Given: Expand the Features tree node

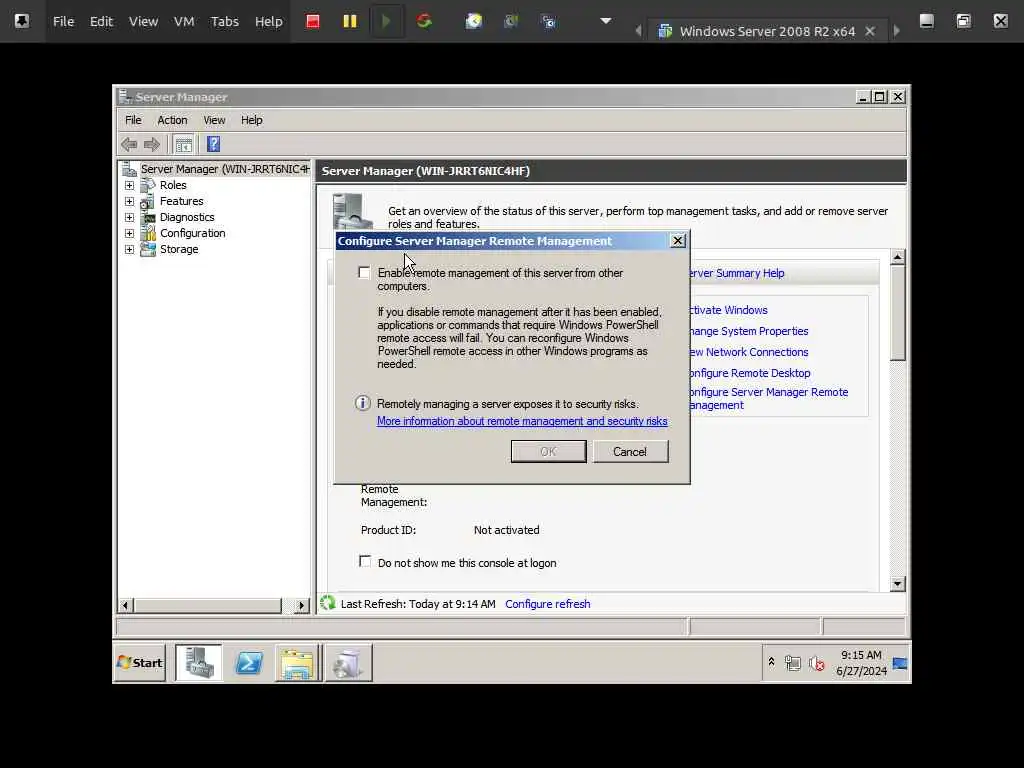Looking at the screenshot, I should point(129,201).
